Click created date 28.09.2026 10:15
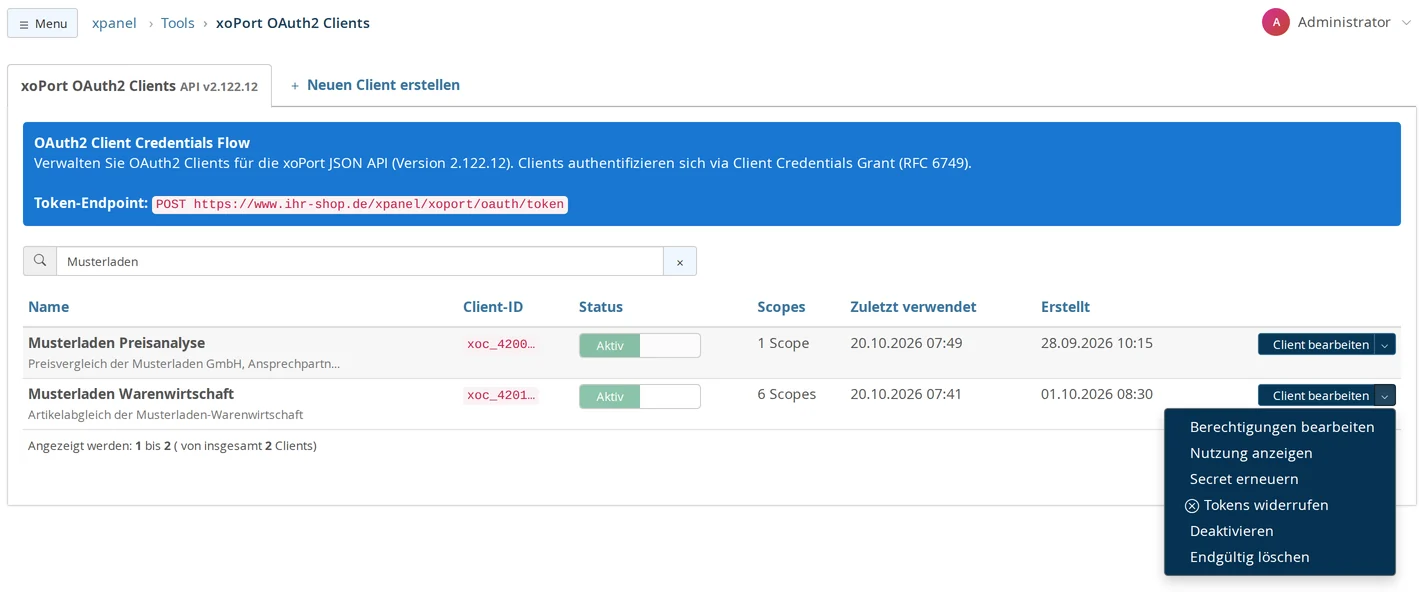Viewport: 1424px width, 592px height. click(x=1097, y=343)
